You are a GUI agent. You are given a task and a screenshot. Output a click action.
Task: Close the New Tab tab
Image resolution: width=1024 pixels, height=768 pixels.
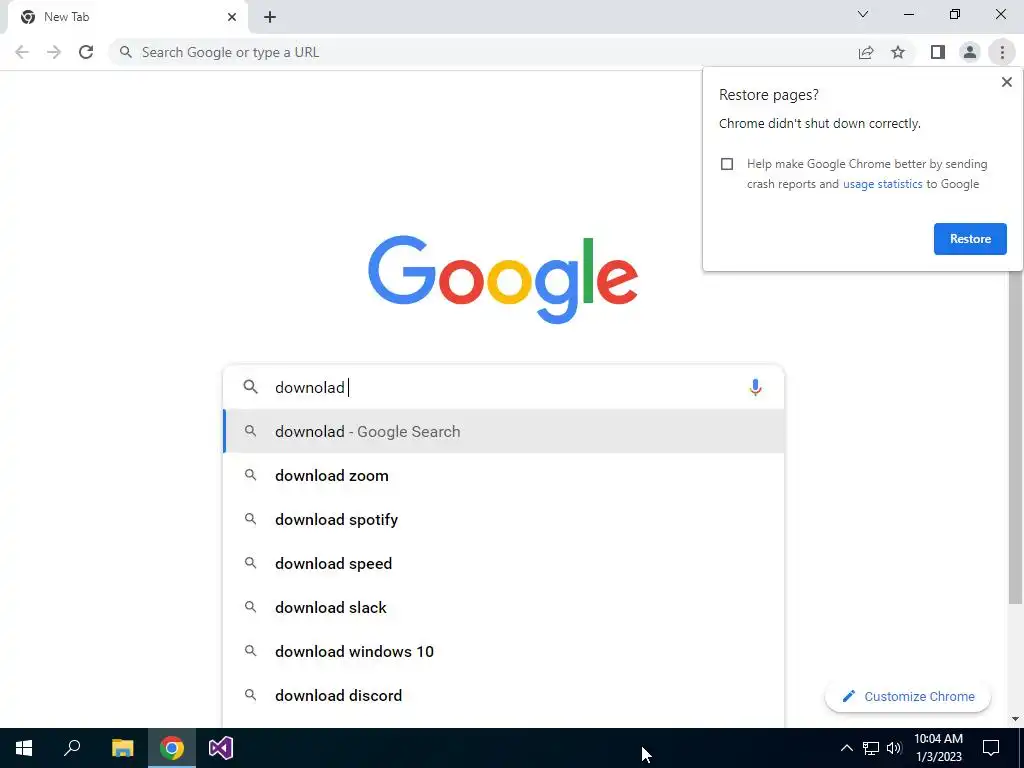232,17
